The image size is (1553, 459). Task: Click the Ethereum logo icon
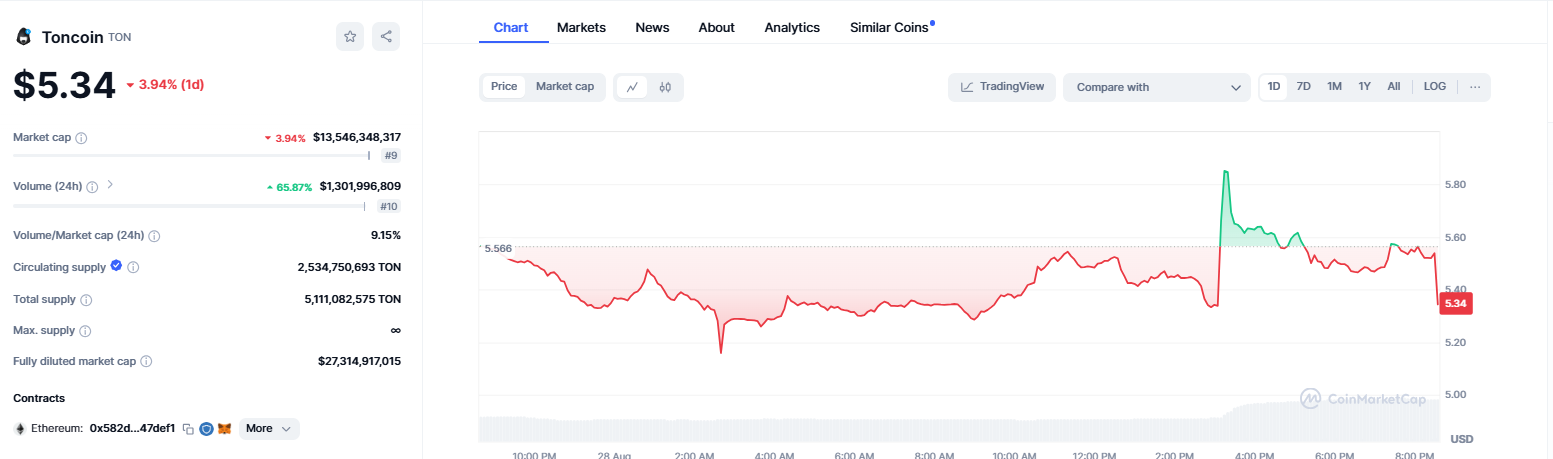pos(19,428)
